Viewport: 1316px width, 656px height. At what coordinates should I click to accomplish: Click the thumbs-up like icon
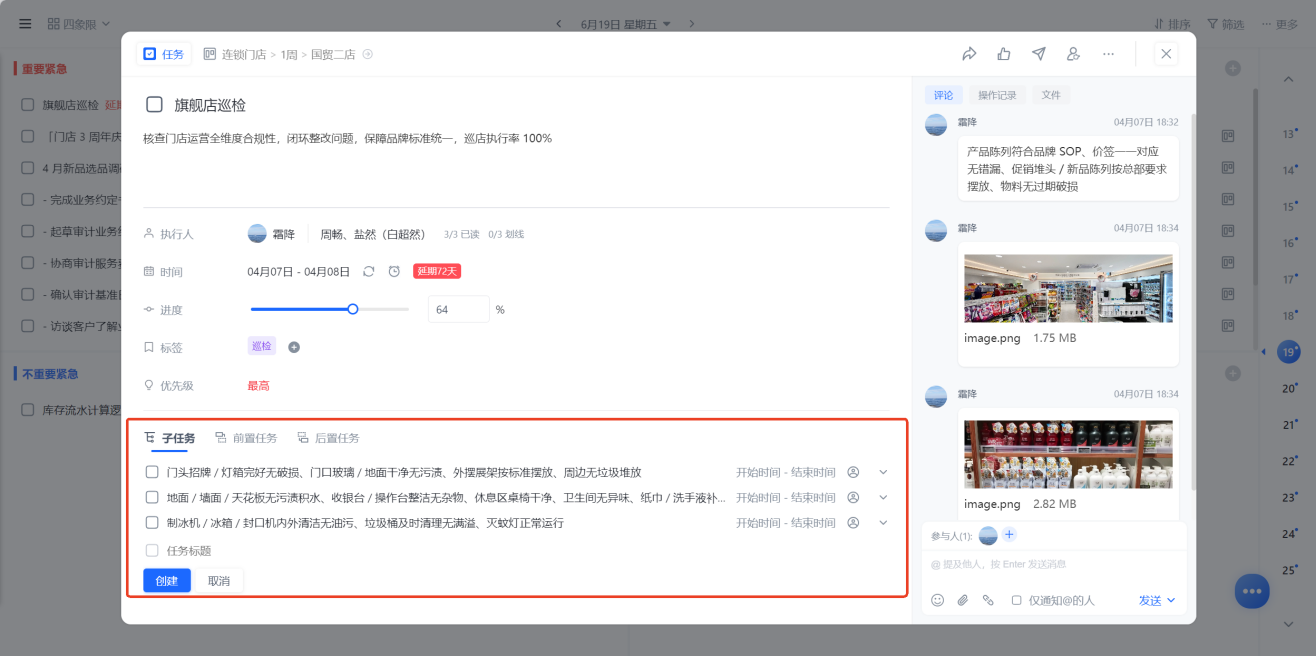point(1004,54)
